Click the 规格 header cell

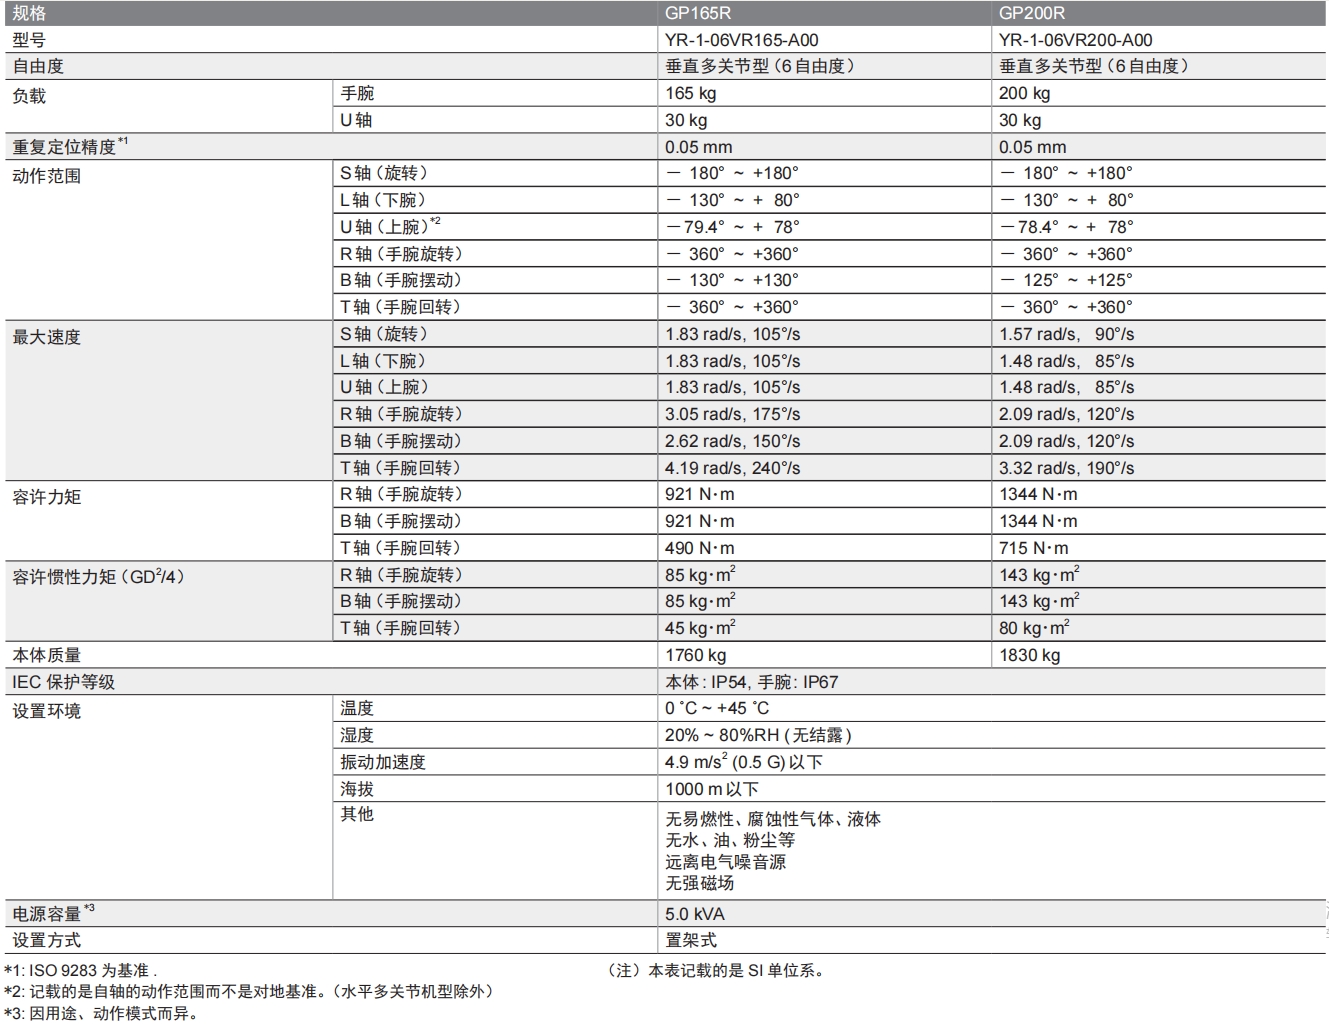(x=29, y=13)
